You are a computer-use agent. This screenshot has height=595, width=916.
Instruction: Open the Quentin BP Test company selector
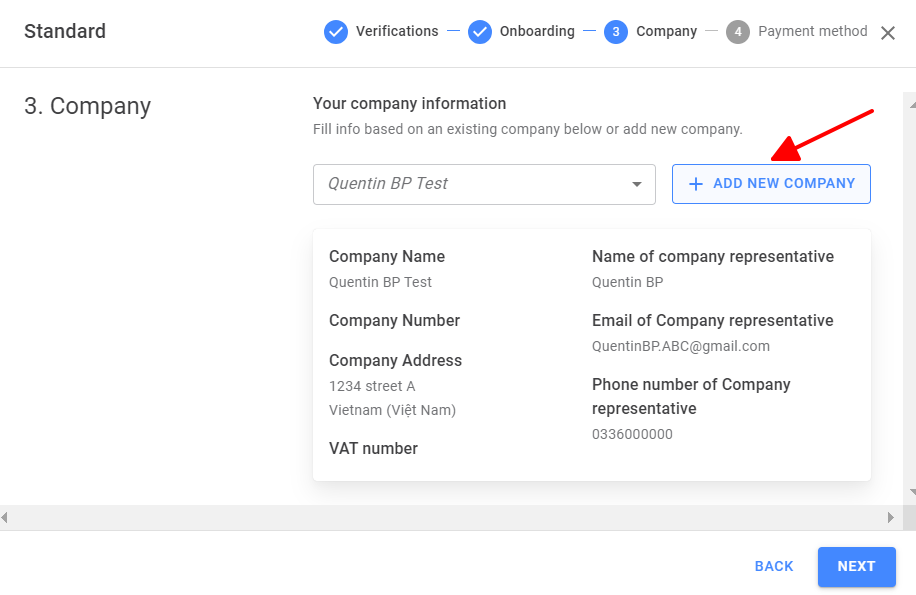[x=484, y=185]
